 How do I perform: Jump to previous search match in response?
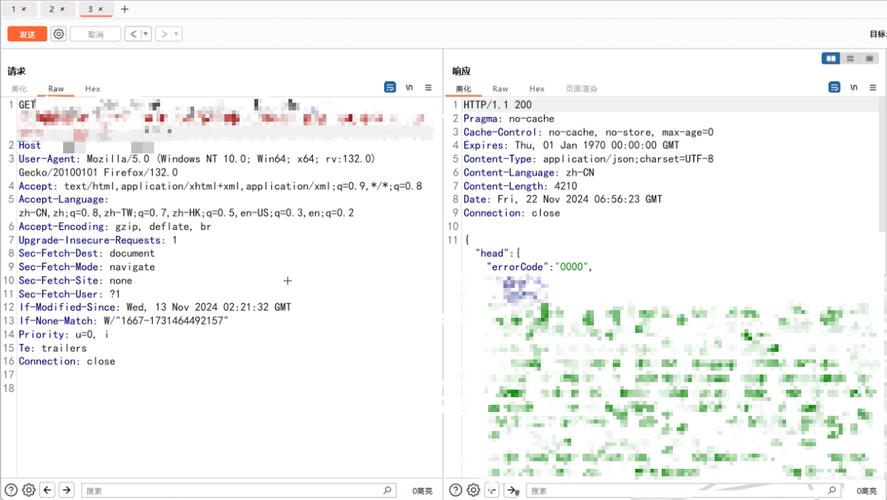click(x=492, y=490)
